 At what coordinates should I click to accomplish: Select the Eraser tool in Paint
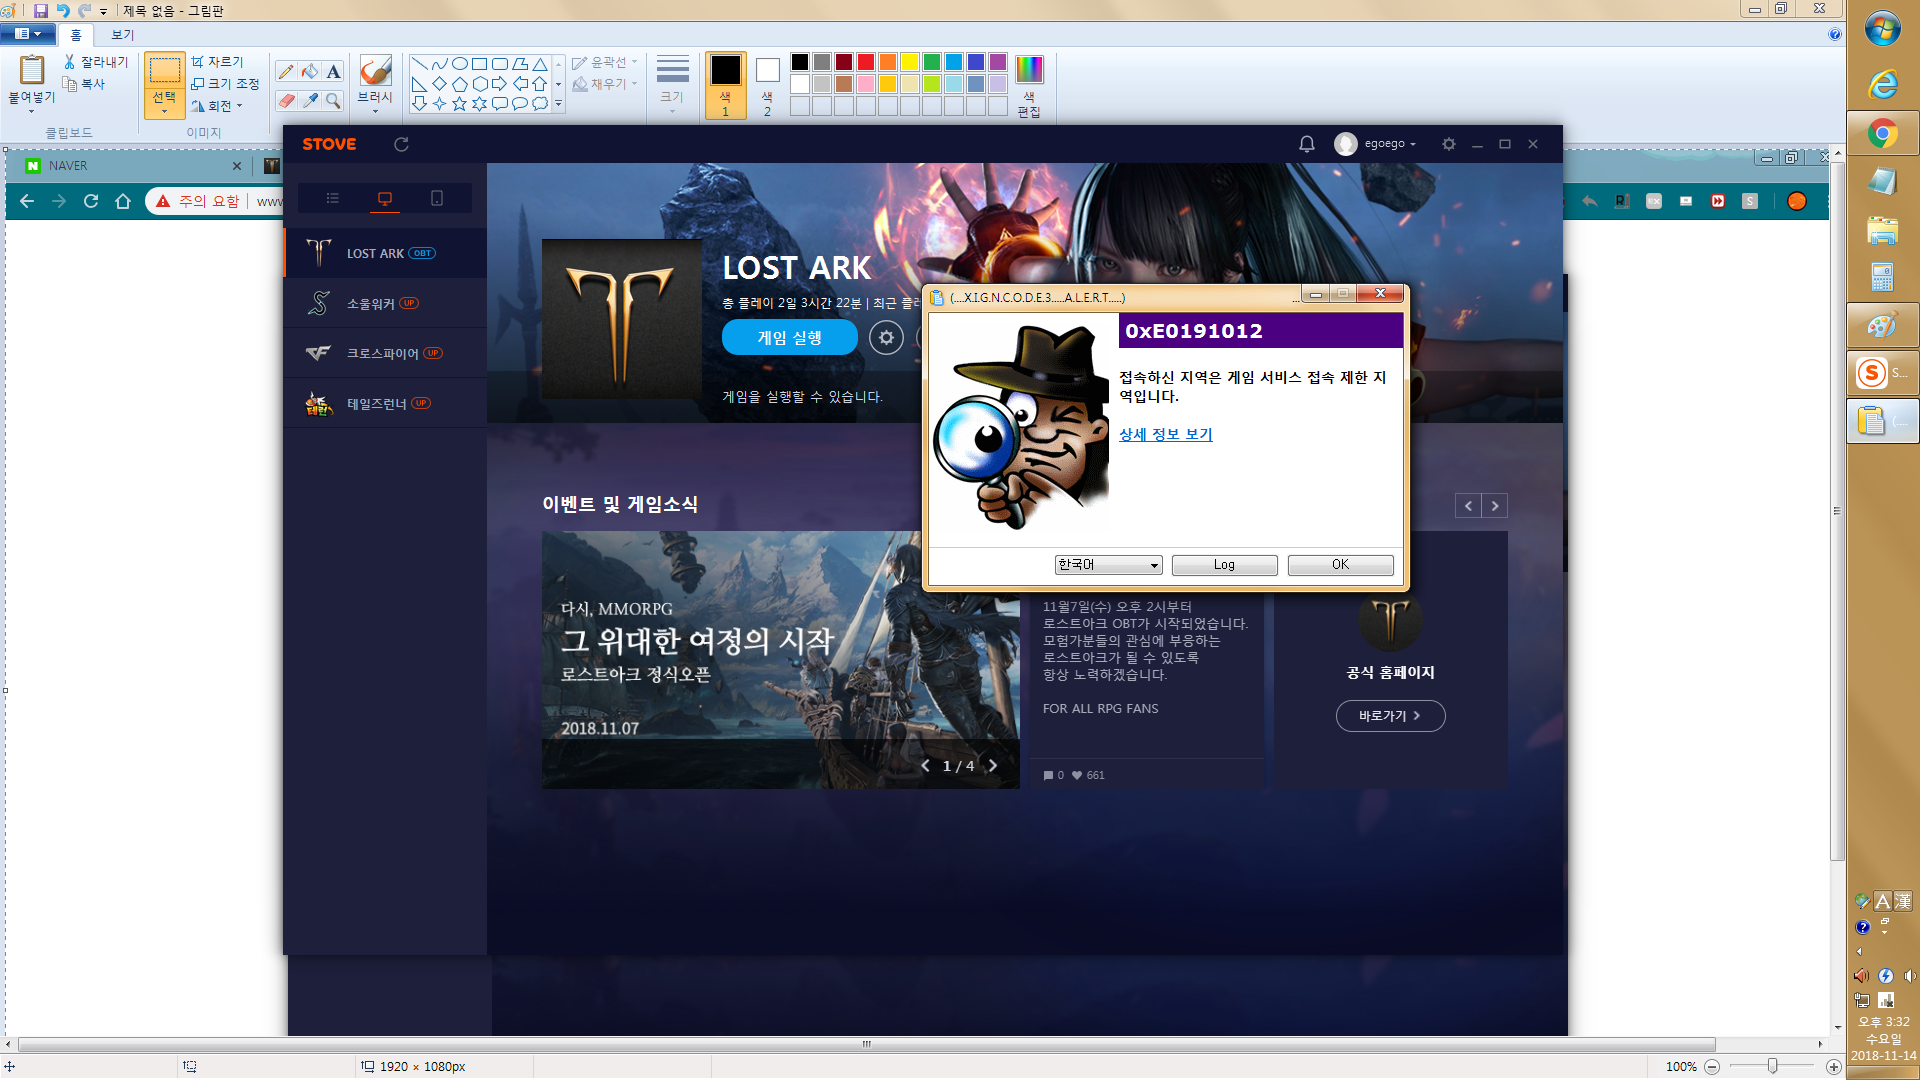point(286,101)
